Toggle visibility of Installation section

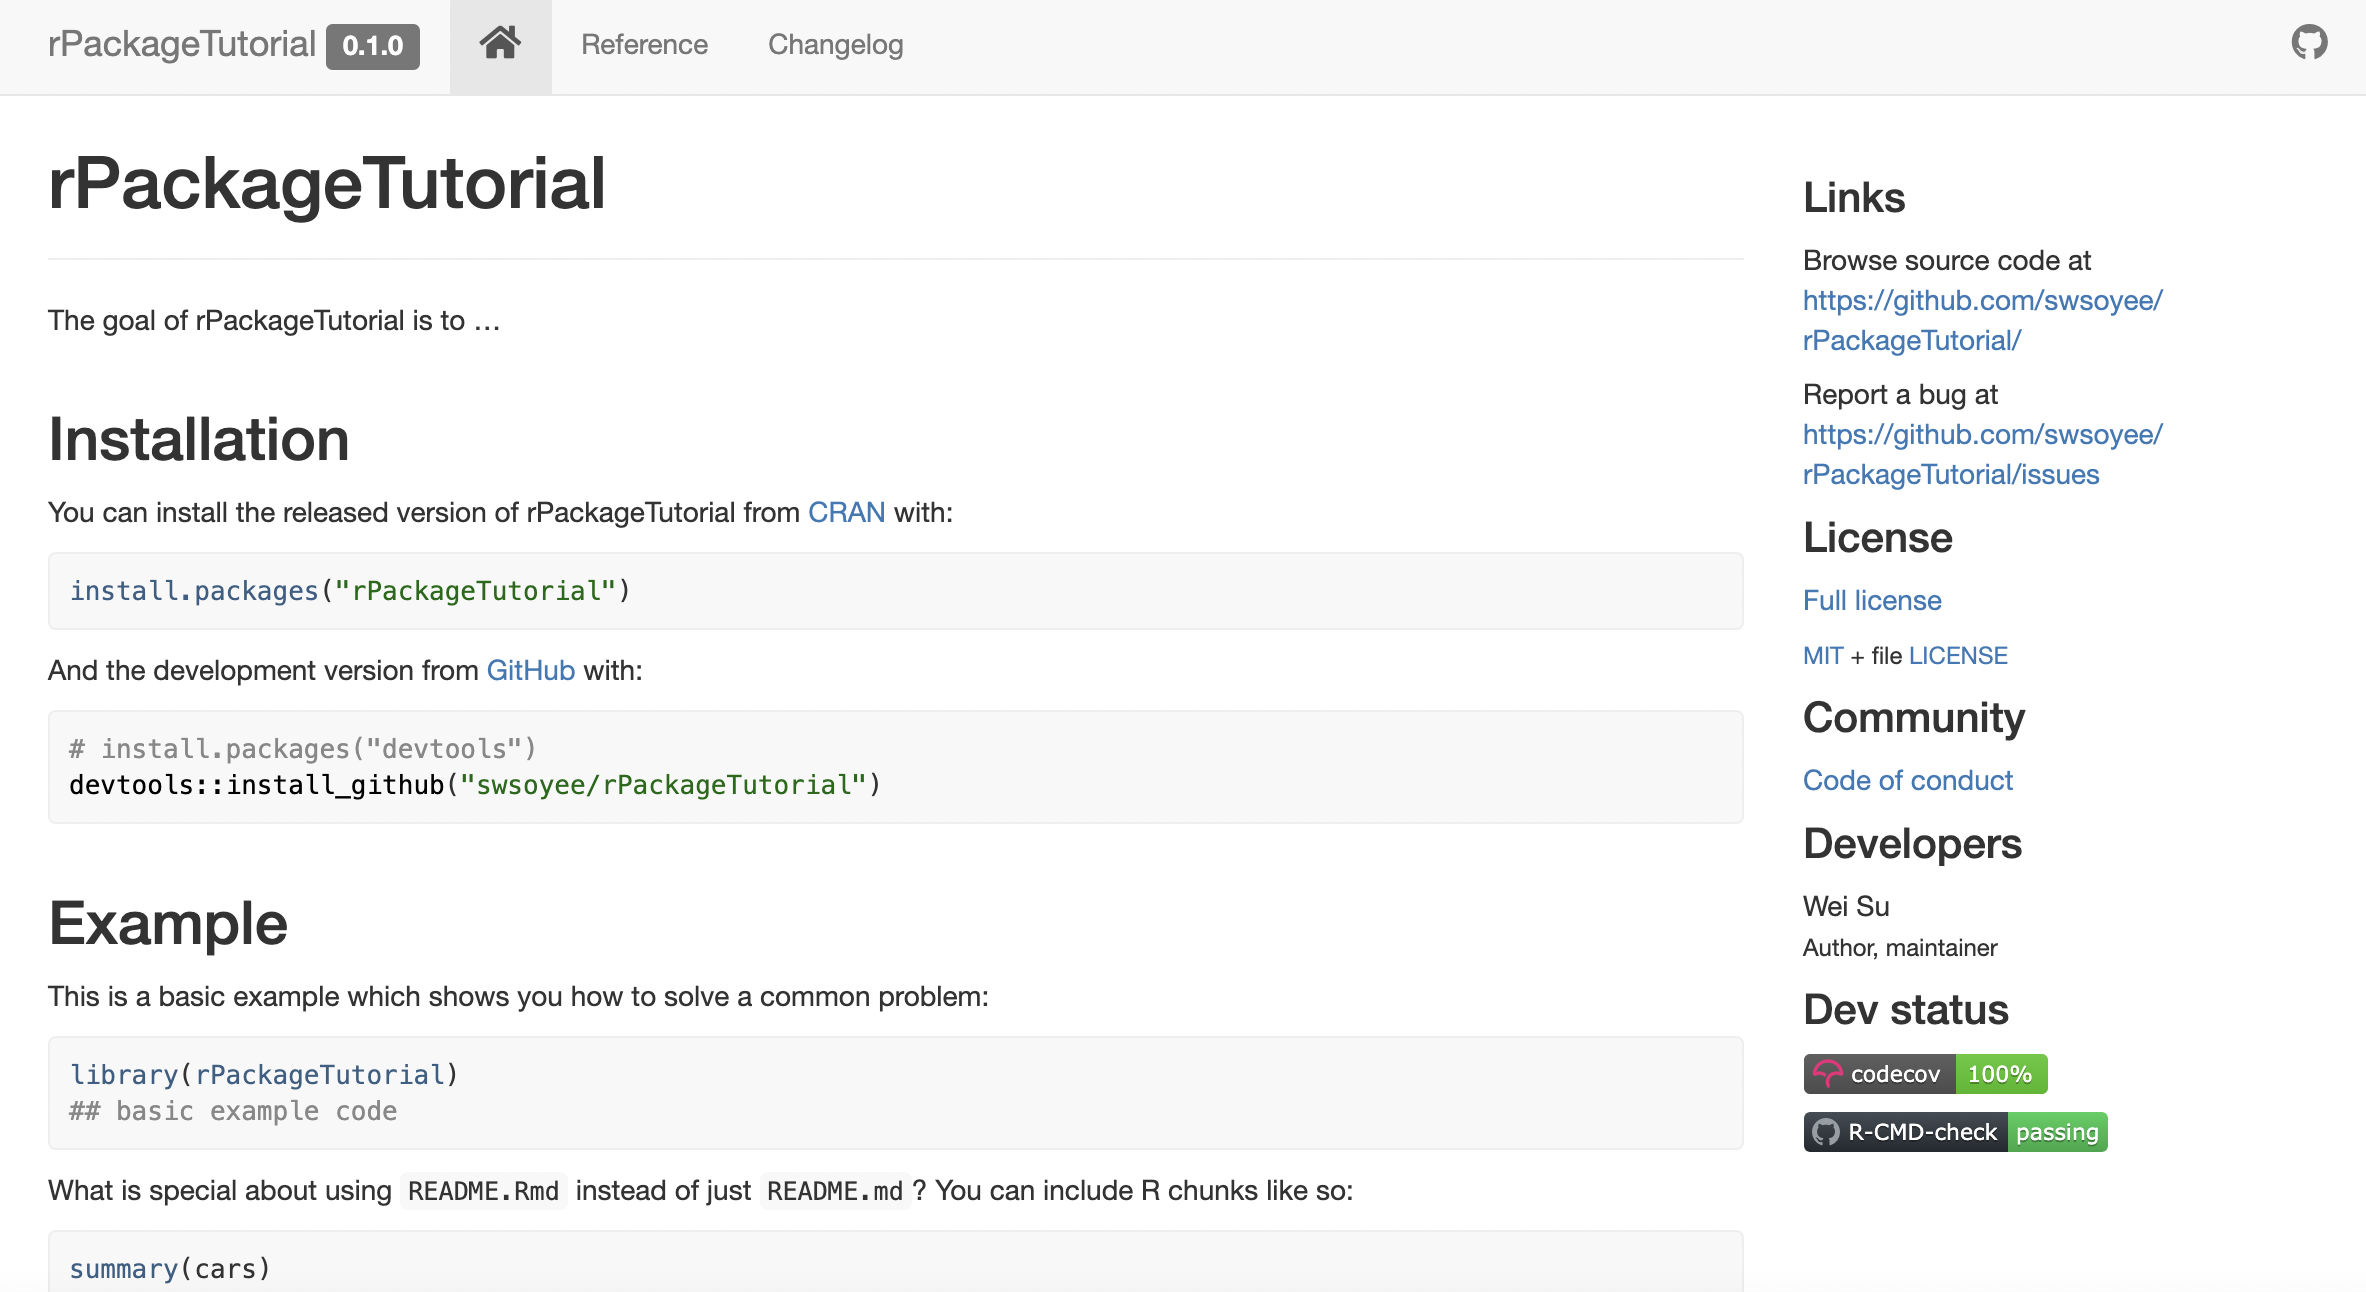click(x=199, y=436)
